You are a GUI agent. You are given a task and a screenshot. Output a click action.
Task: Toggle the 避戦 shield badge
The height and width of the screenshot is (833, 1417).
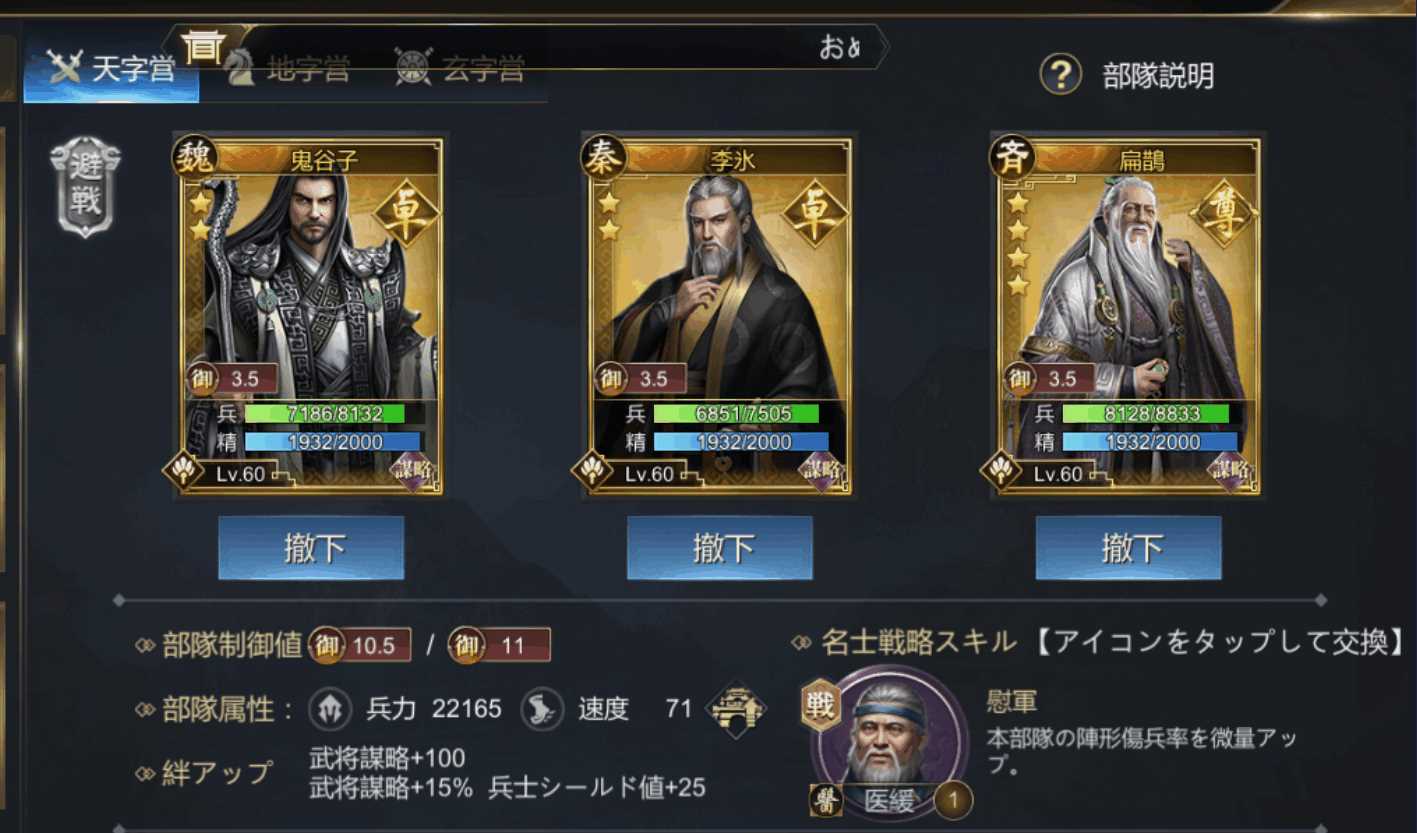(85, 187)
